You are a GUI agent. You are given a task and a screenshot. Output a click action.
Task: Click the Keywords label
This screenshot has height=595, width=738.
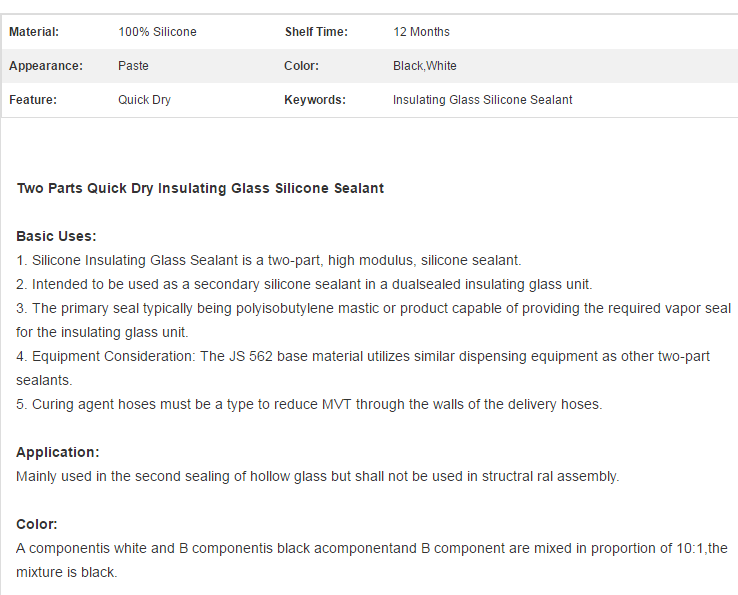(x=315, y=100)
